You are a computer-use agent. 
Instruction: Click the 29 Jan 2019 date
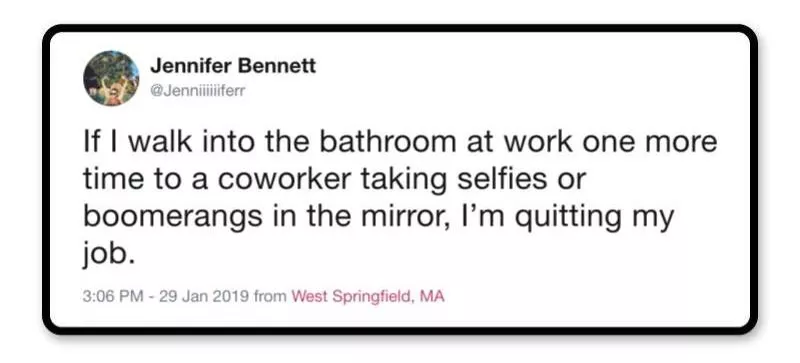tap(204, 296)
